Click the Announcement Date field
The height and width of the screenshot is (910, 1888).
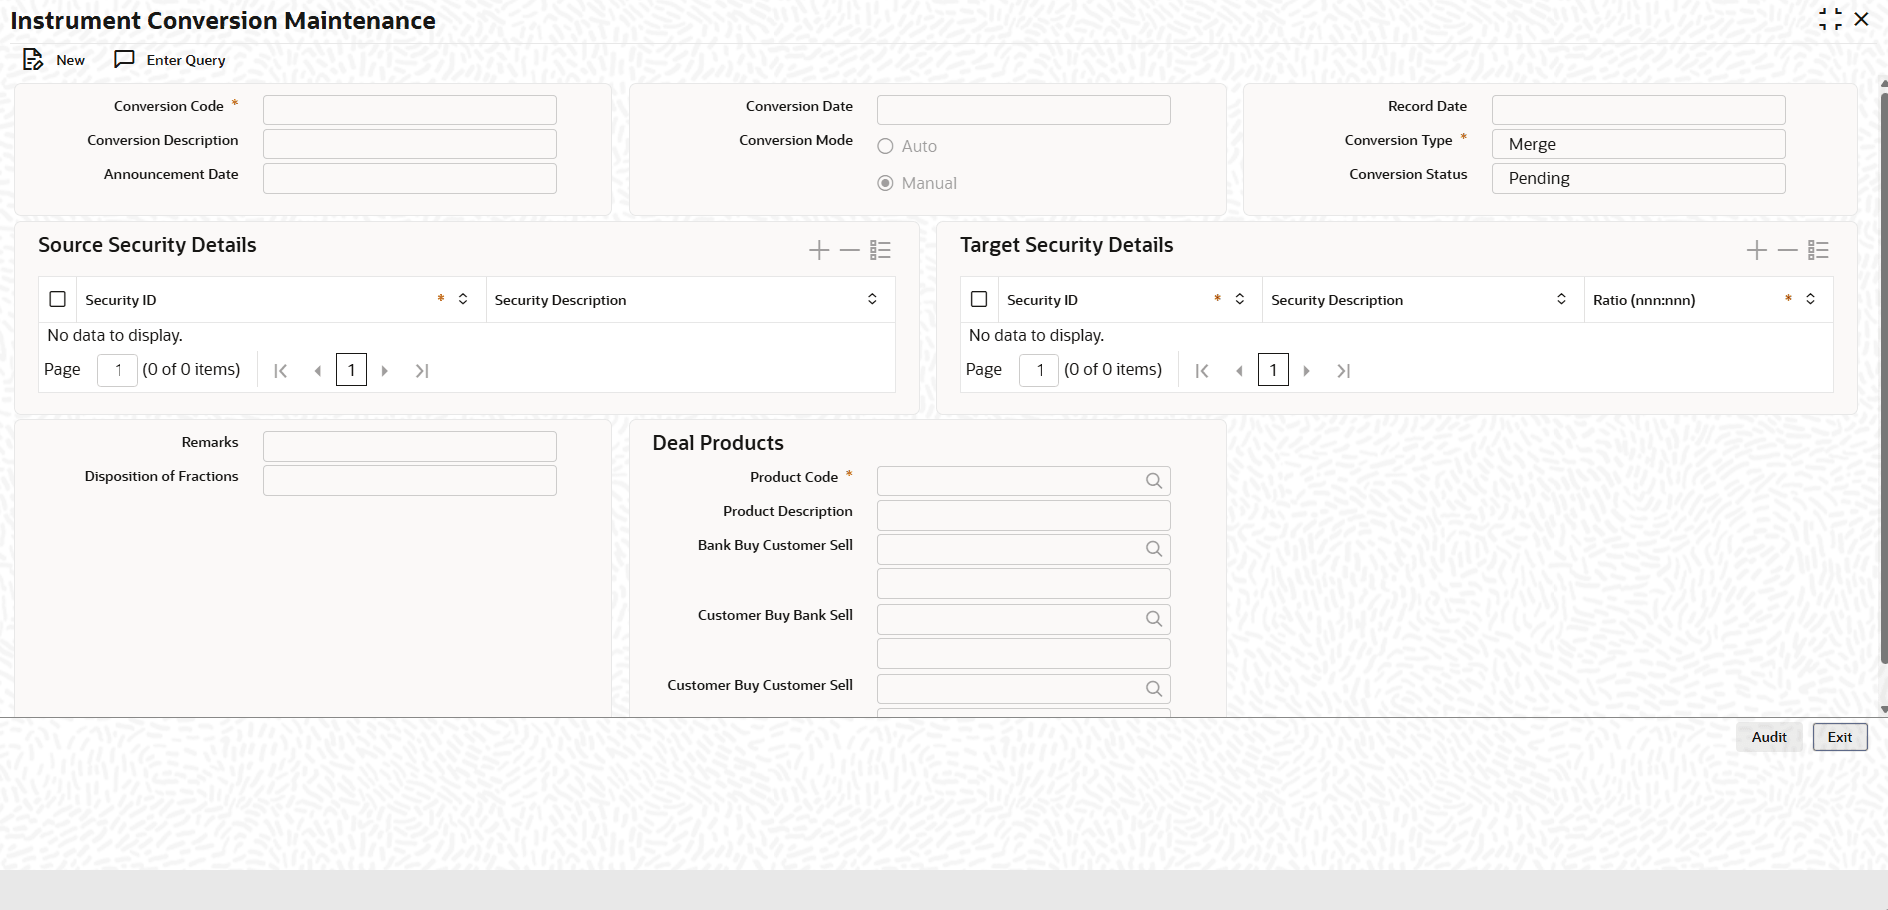[x=410, y=178]
